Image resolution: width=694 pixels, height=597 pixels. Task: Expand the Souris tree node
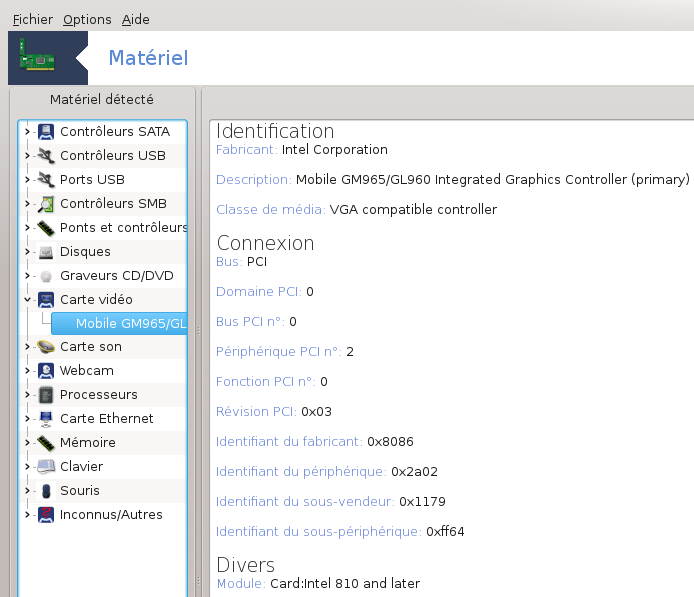pyautogui.click(x=27, y=490)
